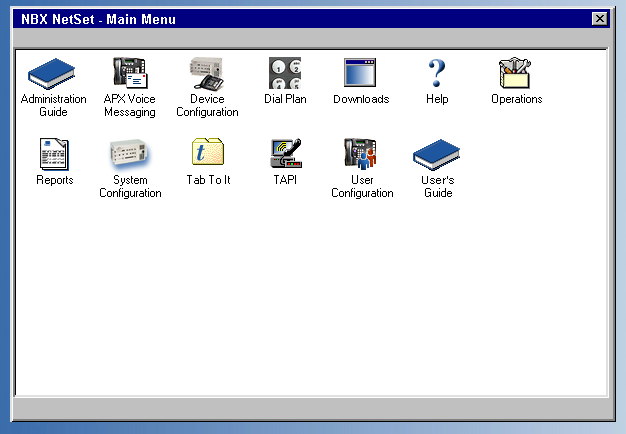Screen dimensions: 626x434
Task: Open the Reports document icon
Action: click(54, 154)
